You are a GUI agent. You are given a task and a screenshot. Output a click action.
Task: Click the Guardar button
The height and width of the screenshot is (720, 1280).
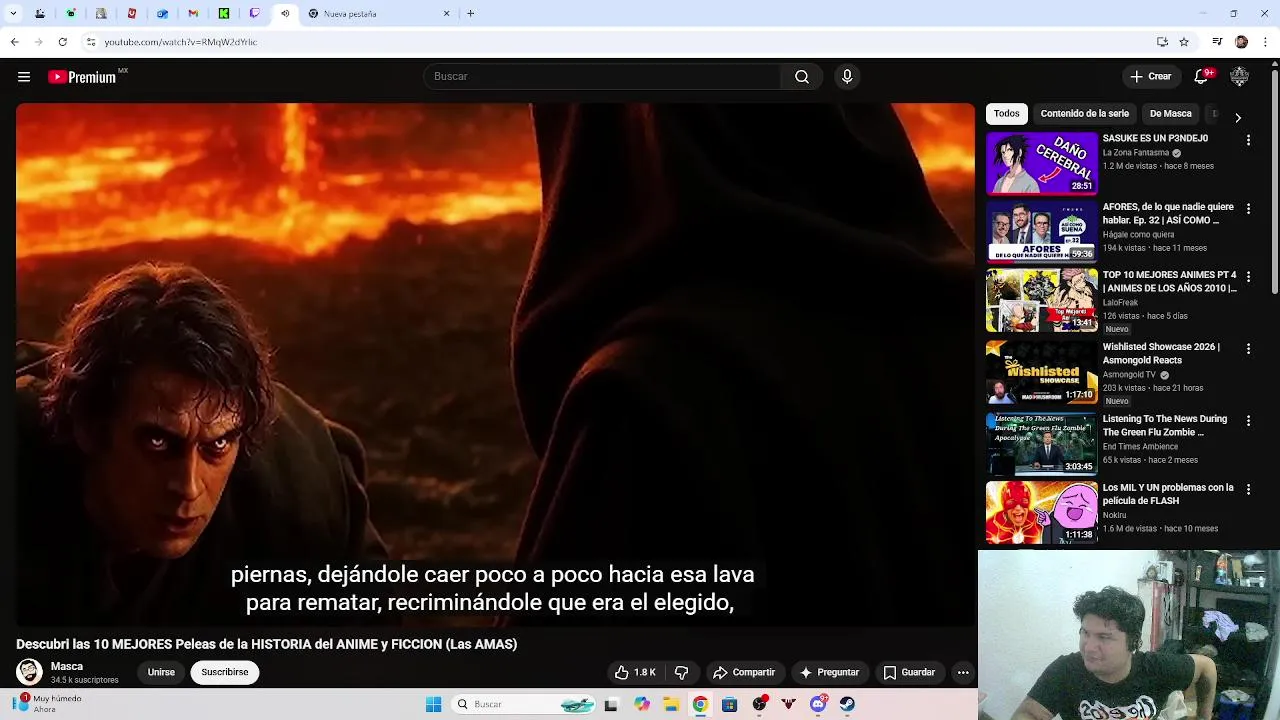point(909,673)
